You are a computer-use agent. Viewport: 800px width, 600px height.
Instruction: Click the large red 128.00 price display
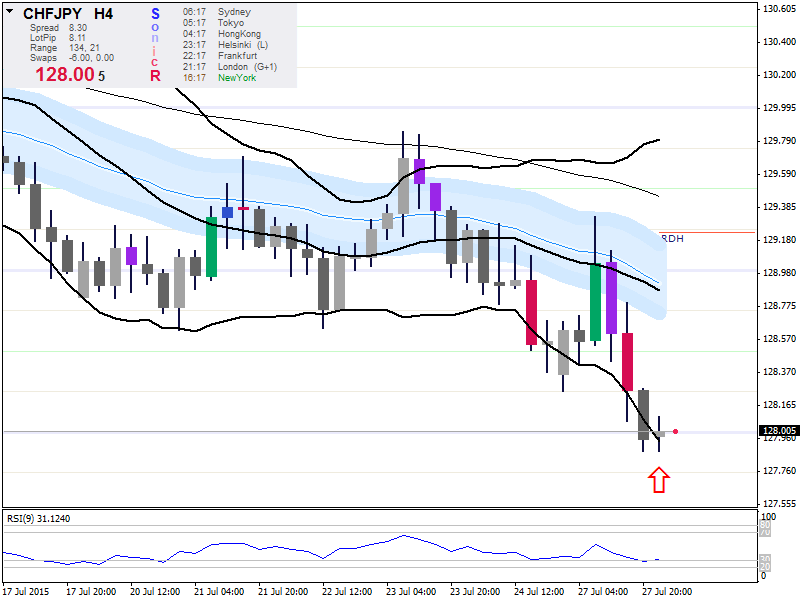click(64, 74)
